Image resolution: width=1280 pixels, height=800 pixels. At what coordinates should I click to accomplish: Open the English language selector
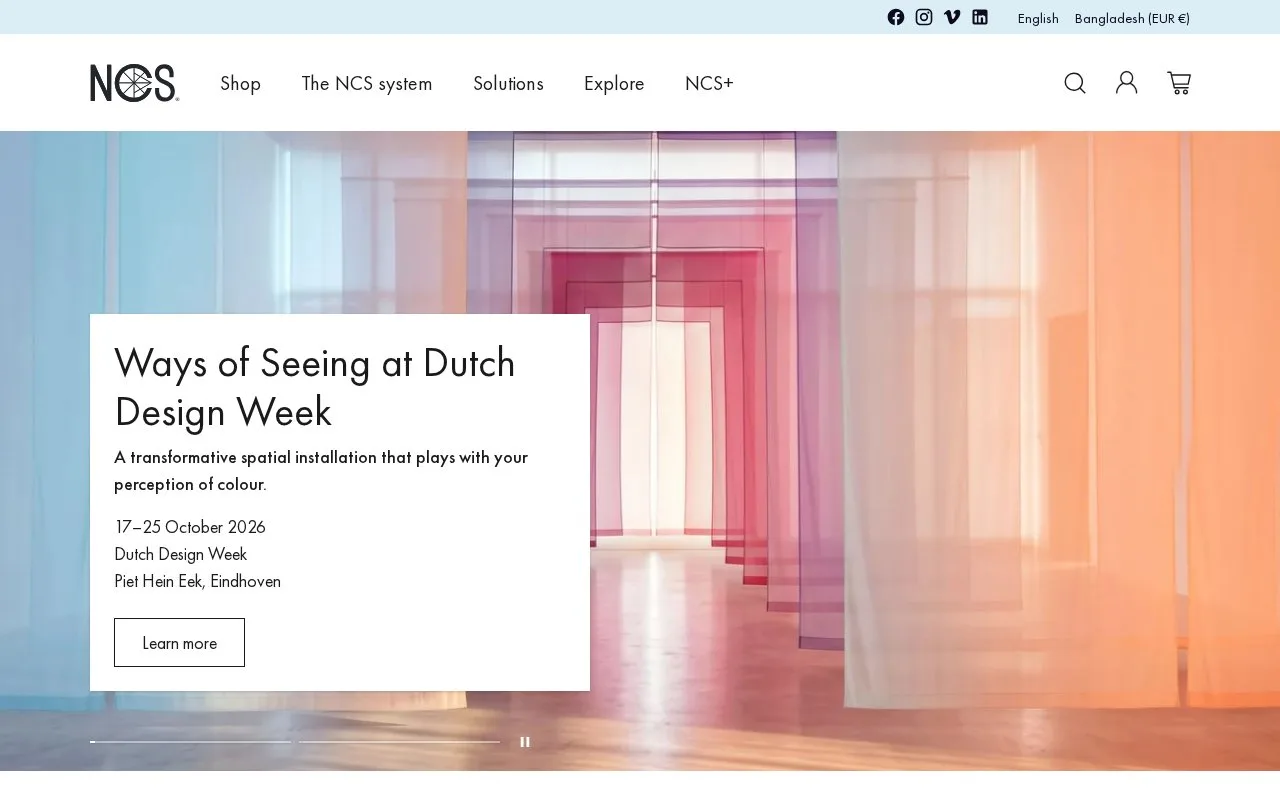click(x=1038, y=18)
